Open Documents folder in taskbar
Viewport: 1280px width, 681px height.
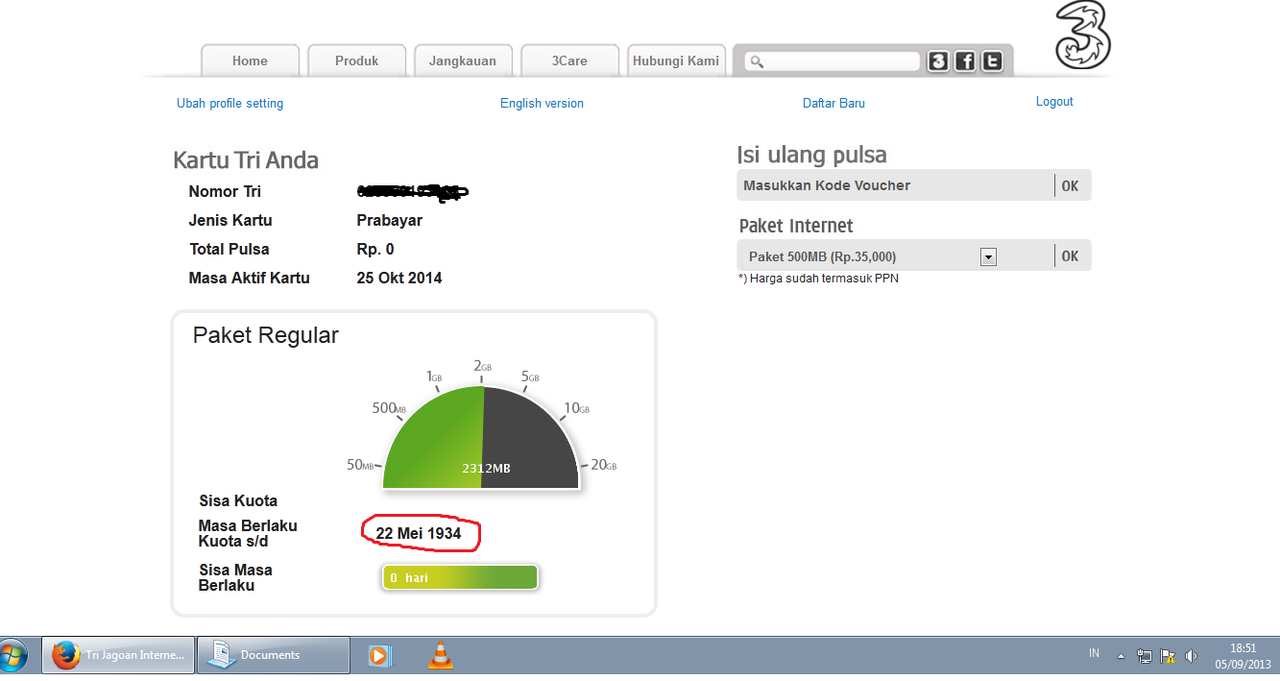click(273, 655)
